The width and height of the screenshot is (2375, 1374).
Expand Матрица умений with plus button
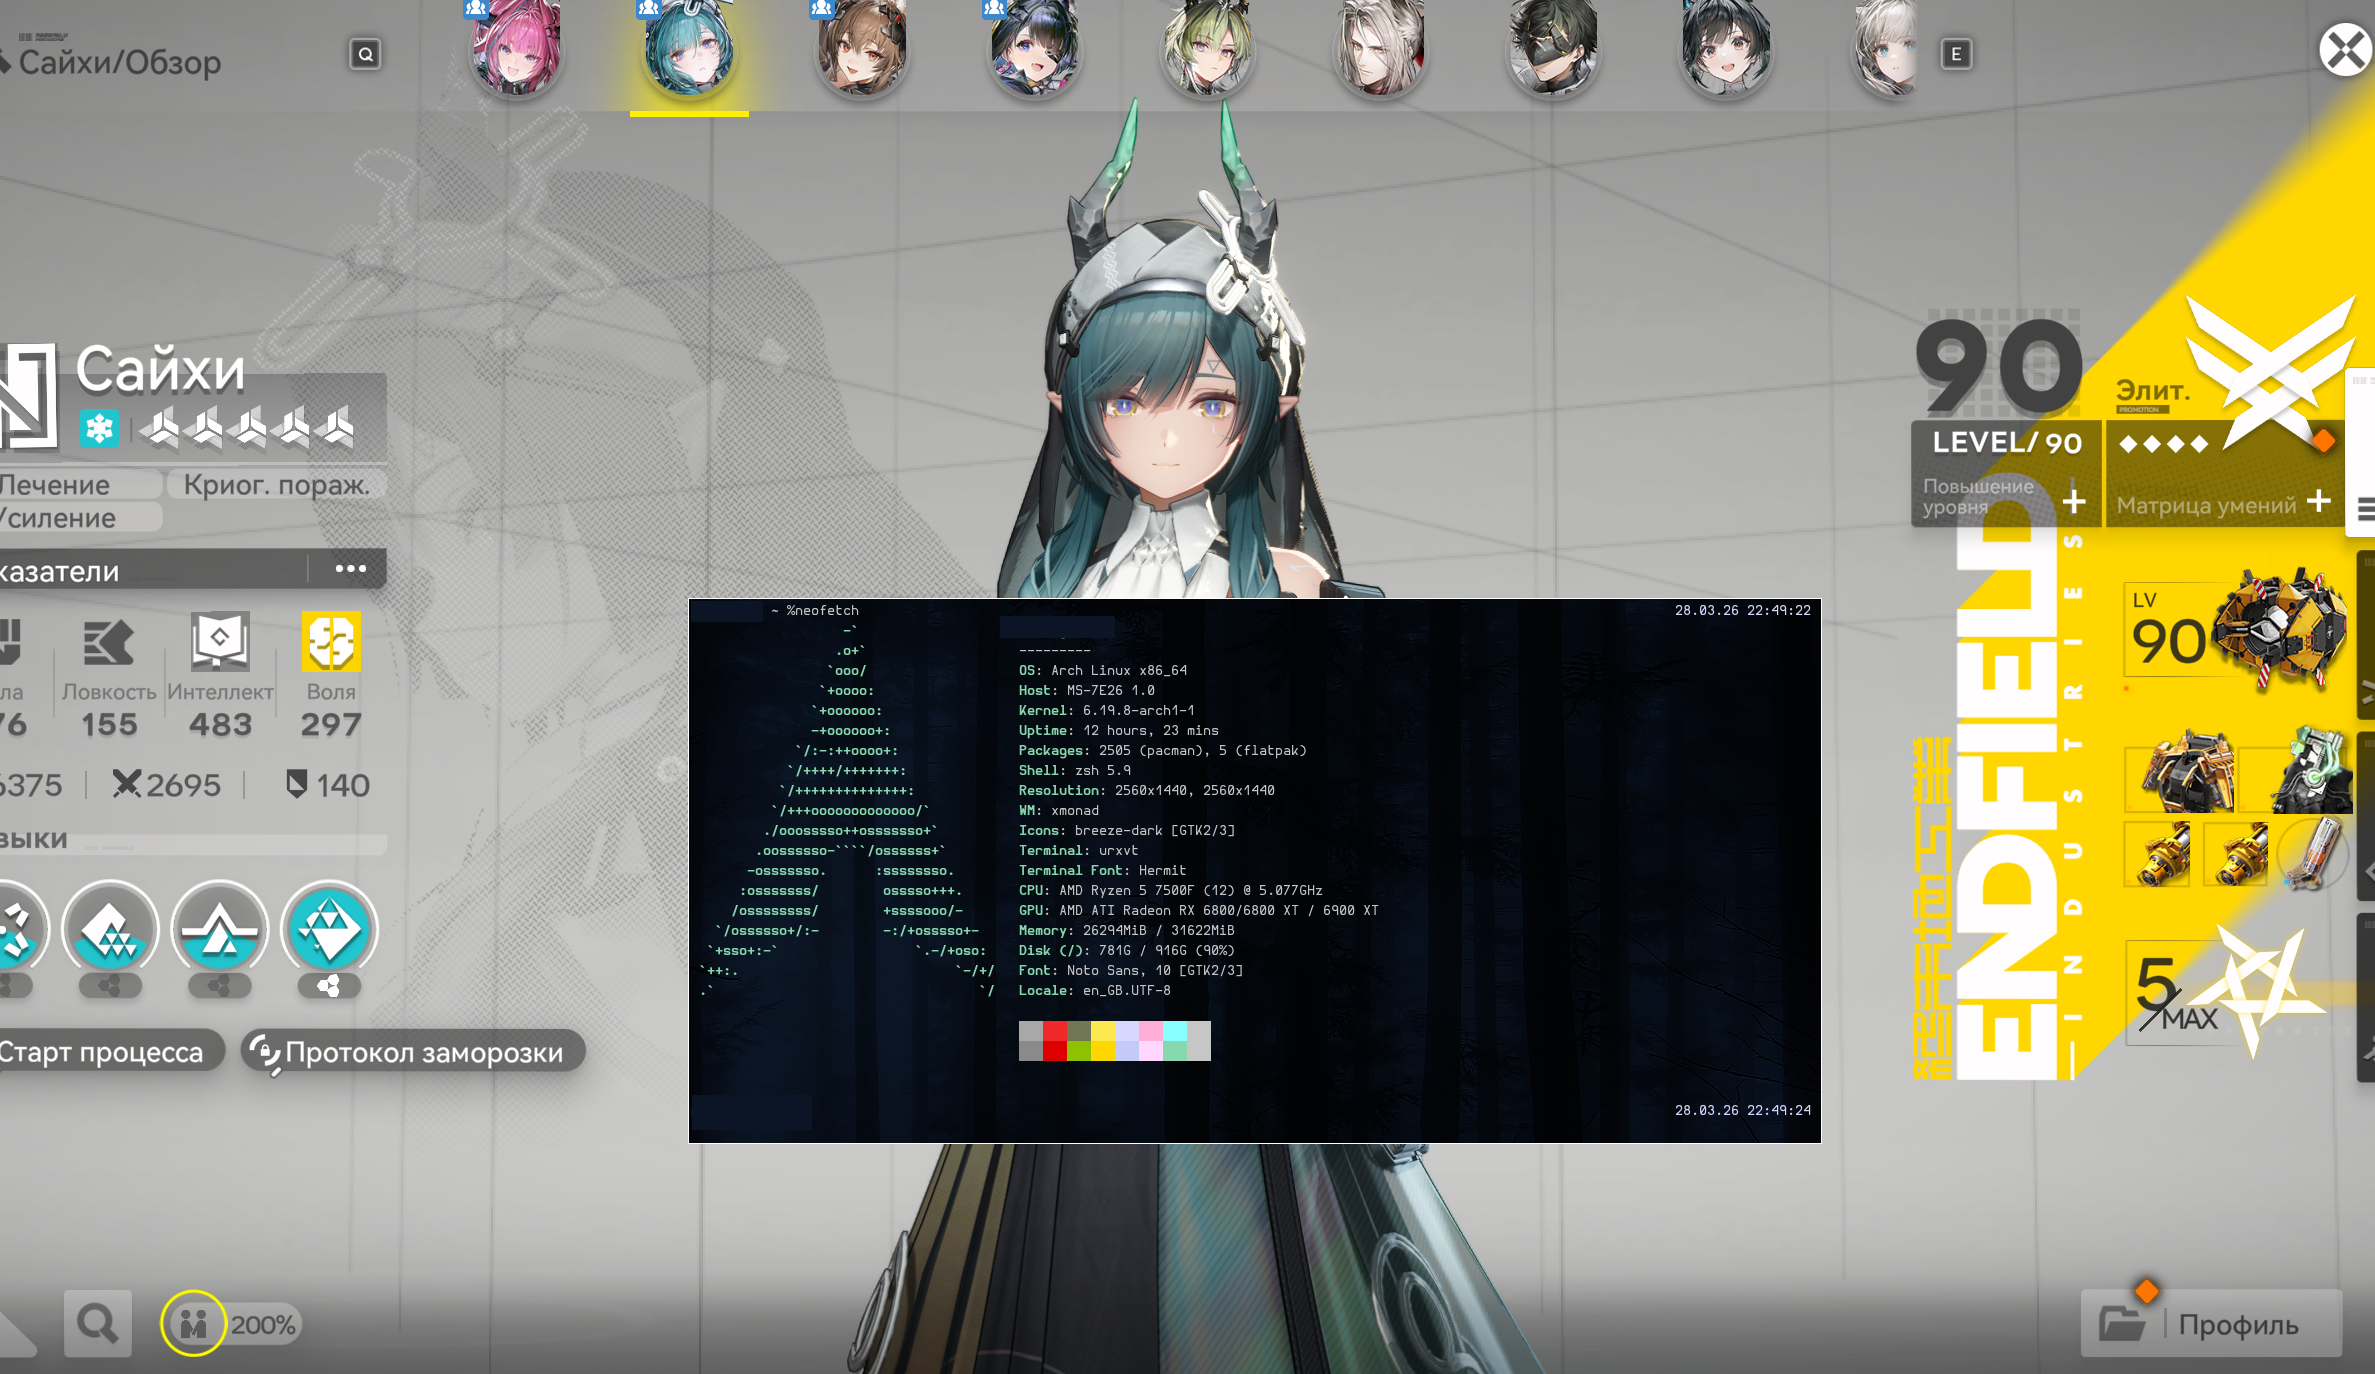point(2319,501)
